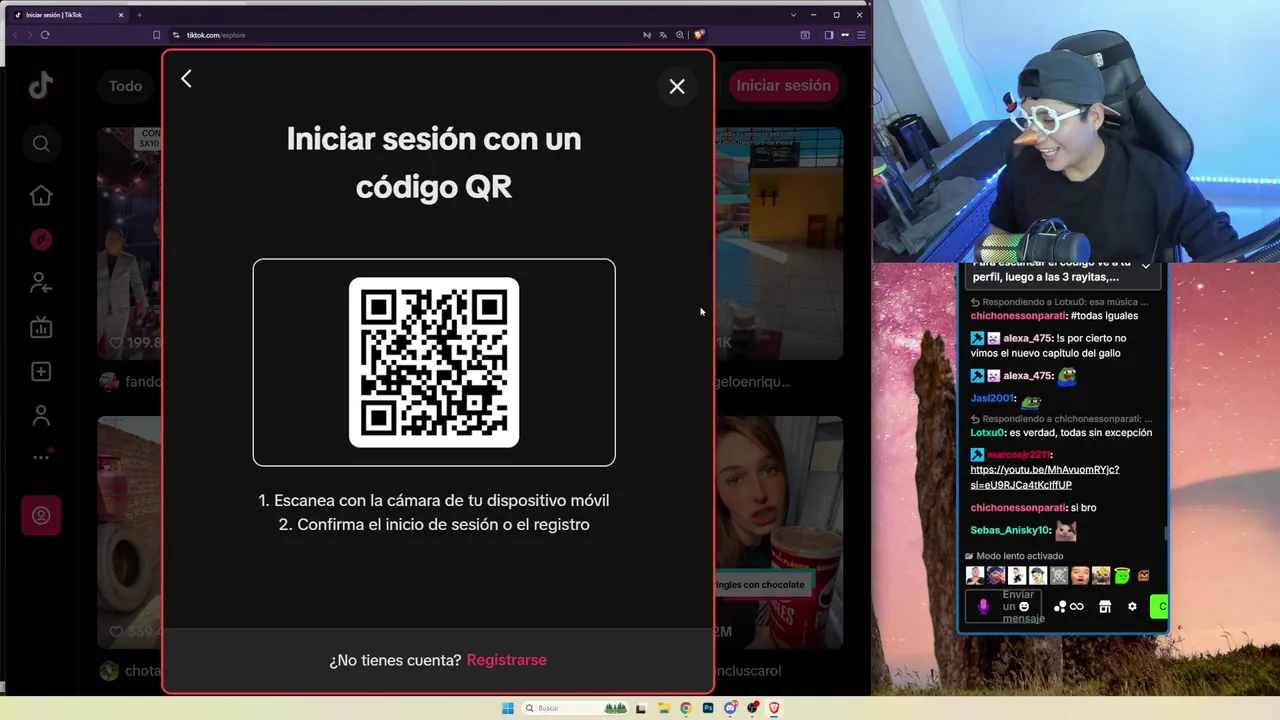This screenshot has width=1280, height=720.
Task: Select the Explore compass icon in the sidebar
Action: [41, 240]
